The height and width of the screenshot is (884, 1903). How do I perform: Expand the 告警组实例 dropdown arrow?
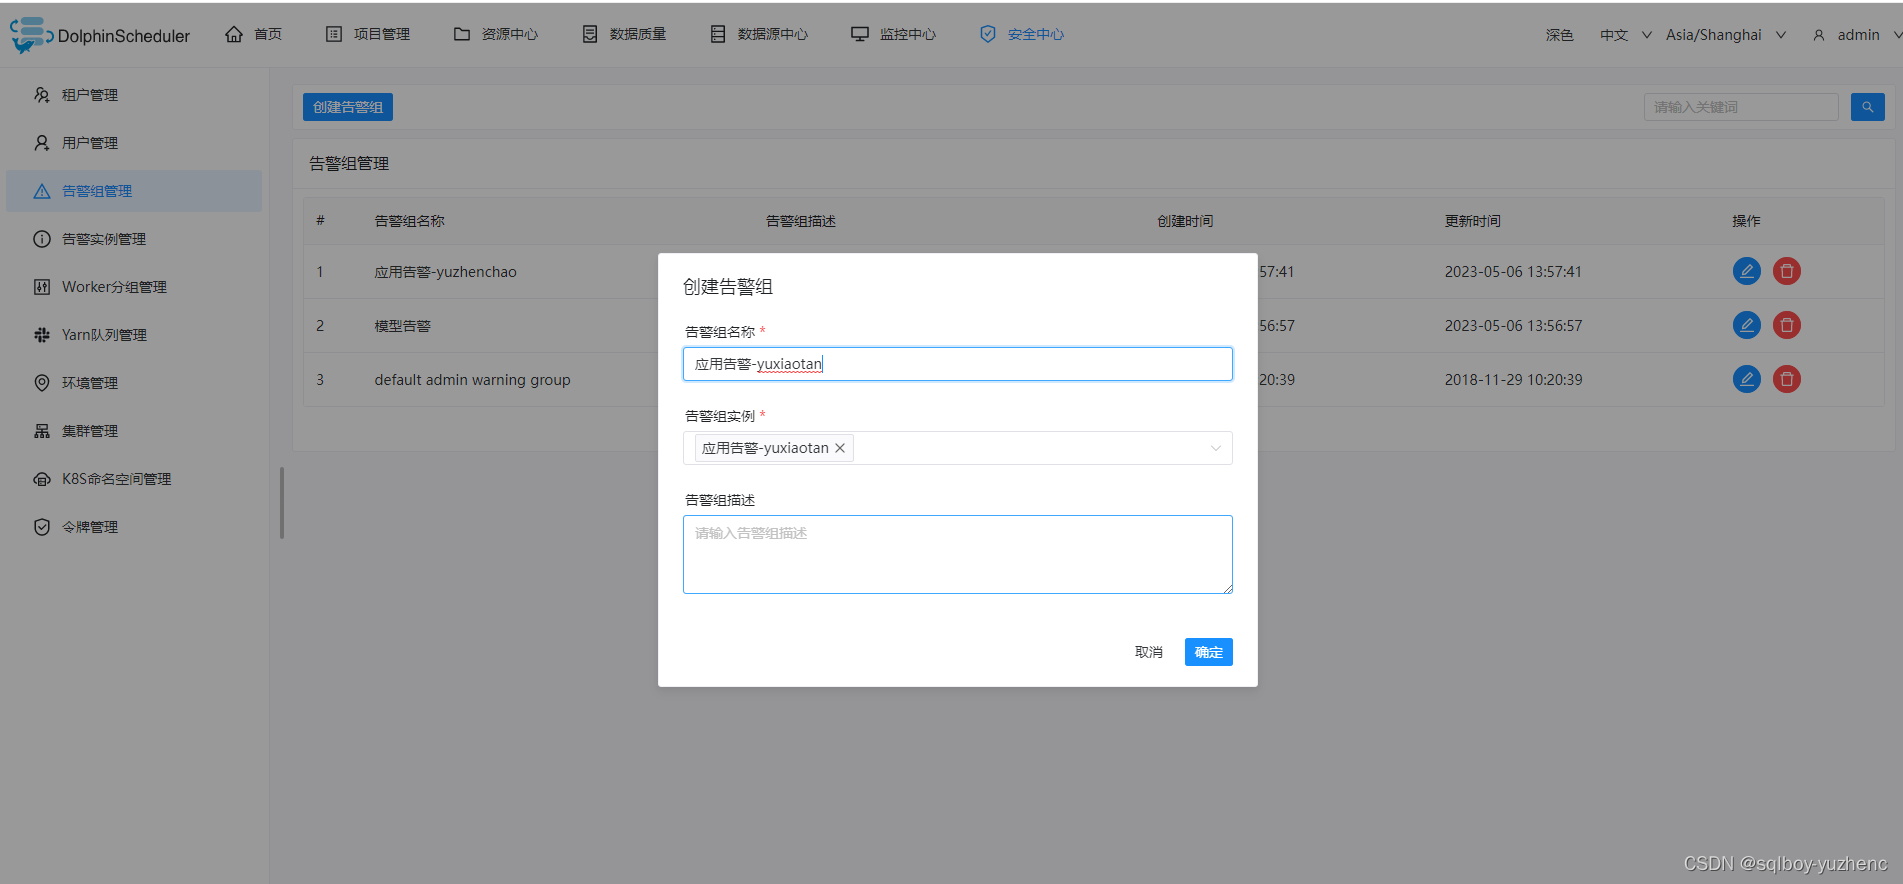click(x=1216, y=448)
